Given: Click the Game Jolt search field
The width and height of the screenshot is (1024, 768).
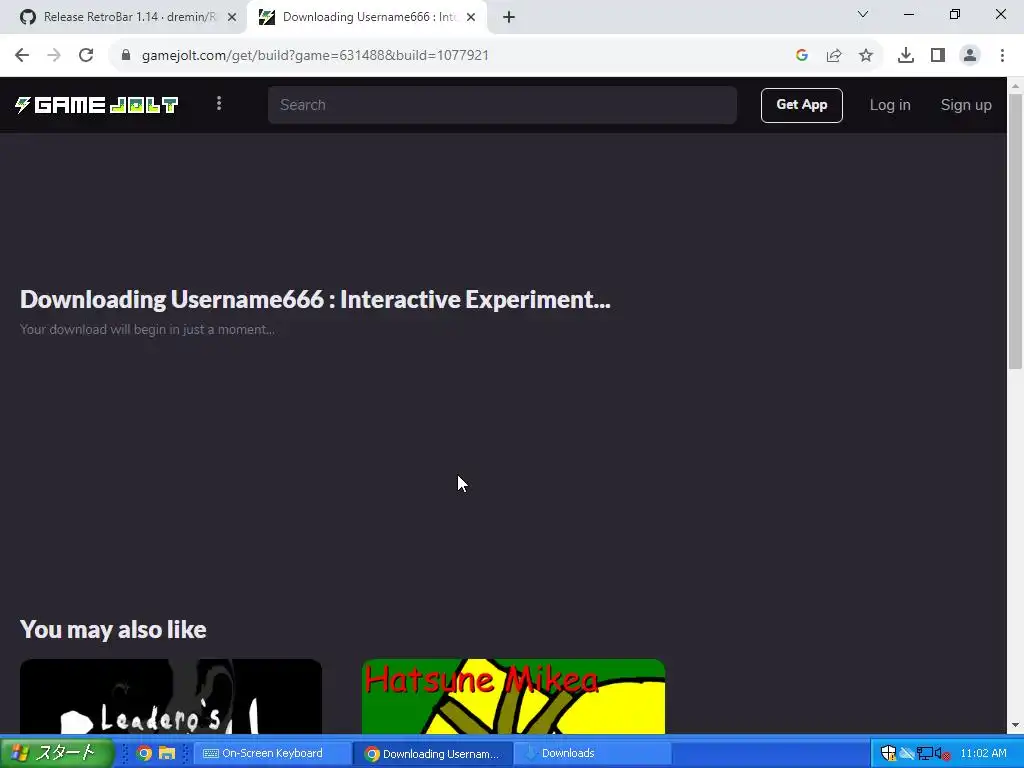Looking at the screenshot, I should tap(502, 104).
